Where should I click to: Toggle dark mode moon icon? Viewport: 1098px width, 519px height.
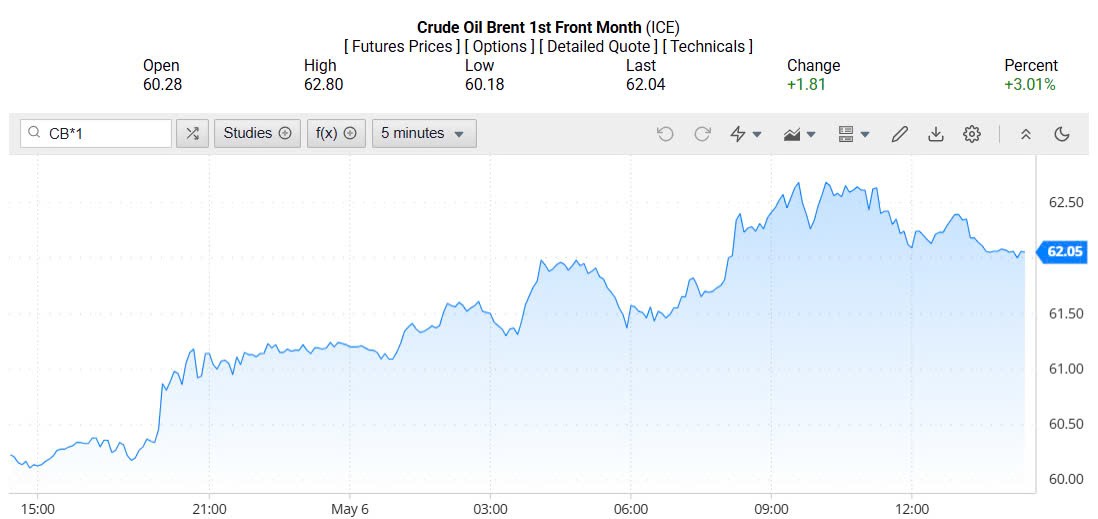click(x=1062, y=134)
